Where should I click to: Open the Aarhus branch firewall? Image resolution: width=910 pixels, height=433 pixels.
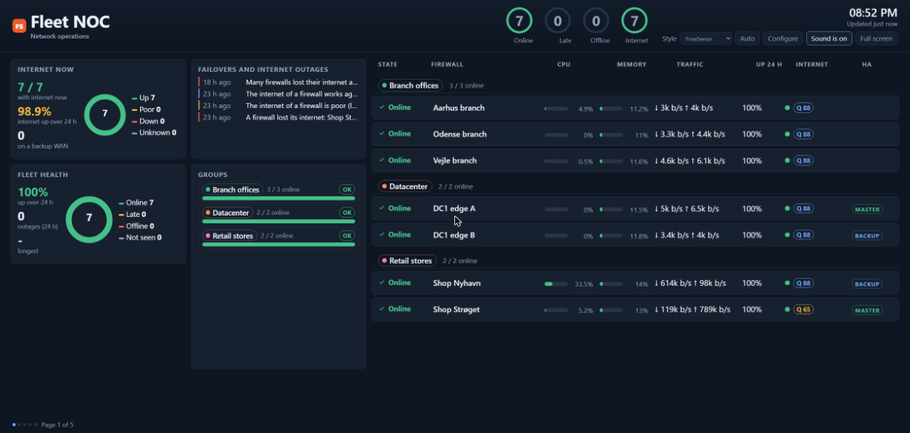458,108
